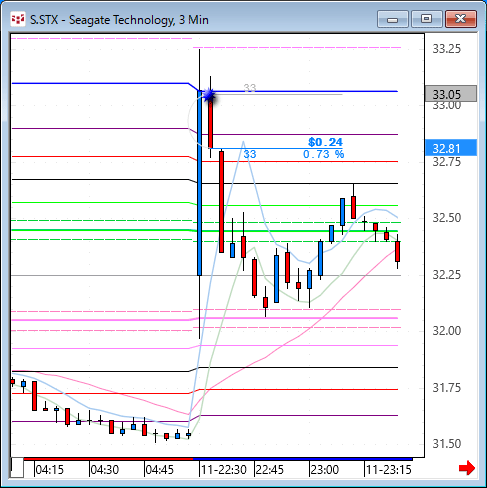Click the 33.05 price label on axis
The height and width of the screenshot is (488, 487).
point(451,94)
